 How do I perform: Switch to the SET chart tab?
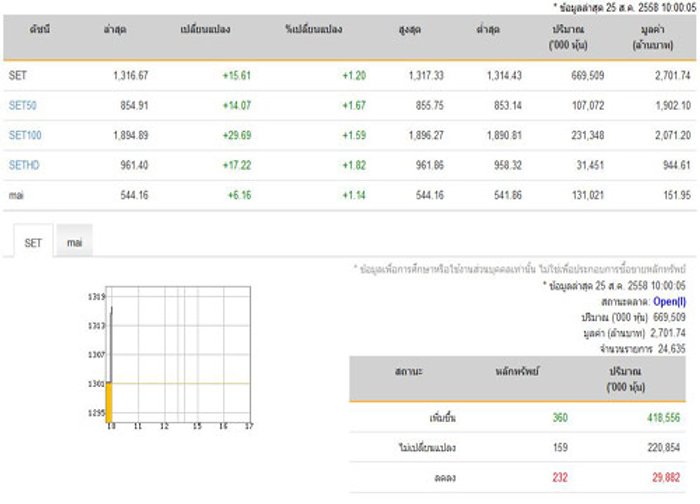tap(33, 242)
